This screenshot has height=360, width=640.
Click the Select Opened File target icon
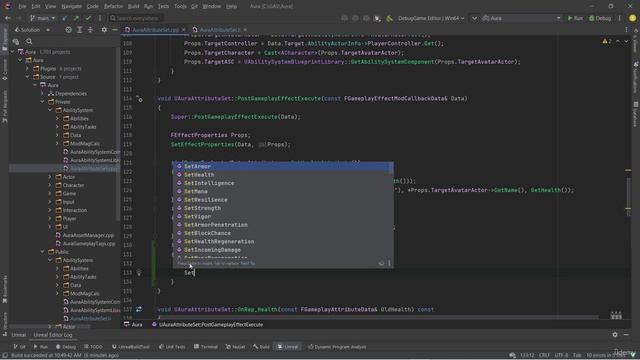coord(69,30)
